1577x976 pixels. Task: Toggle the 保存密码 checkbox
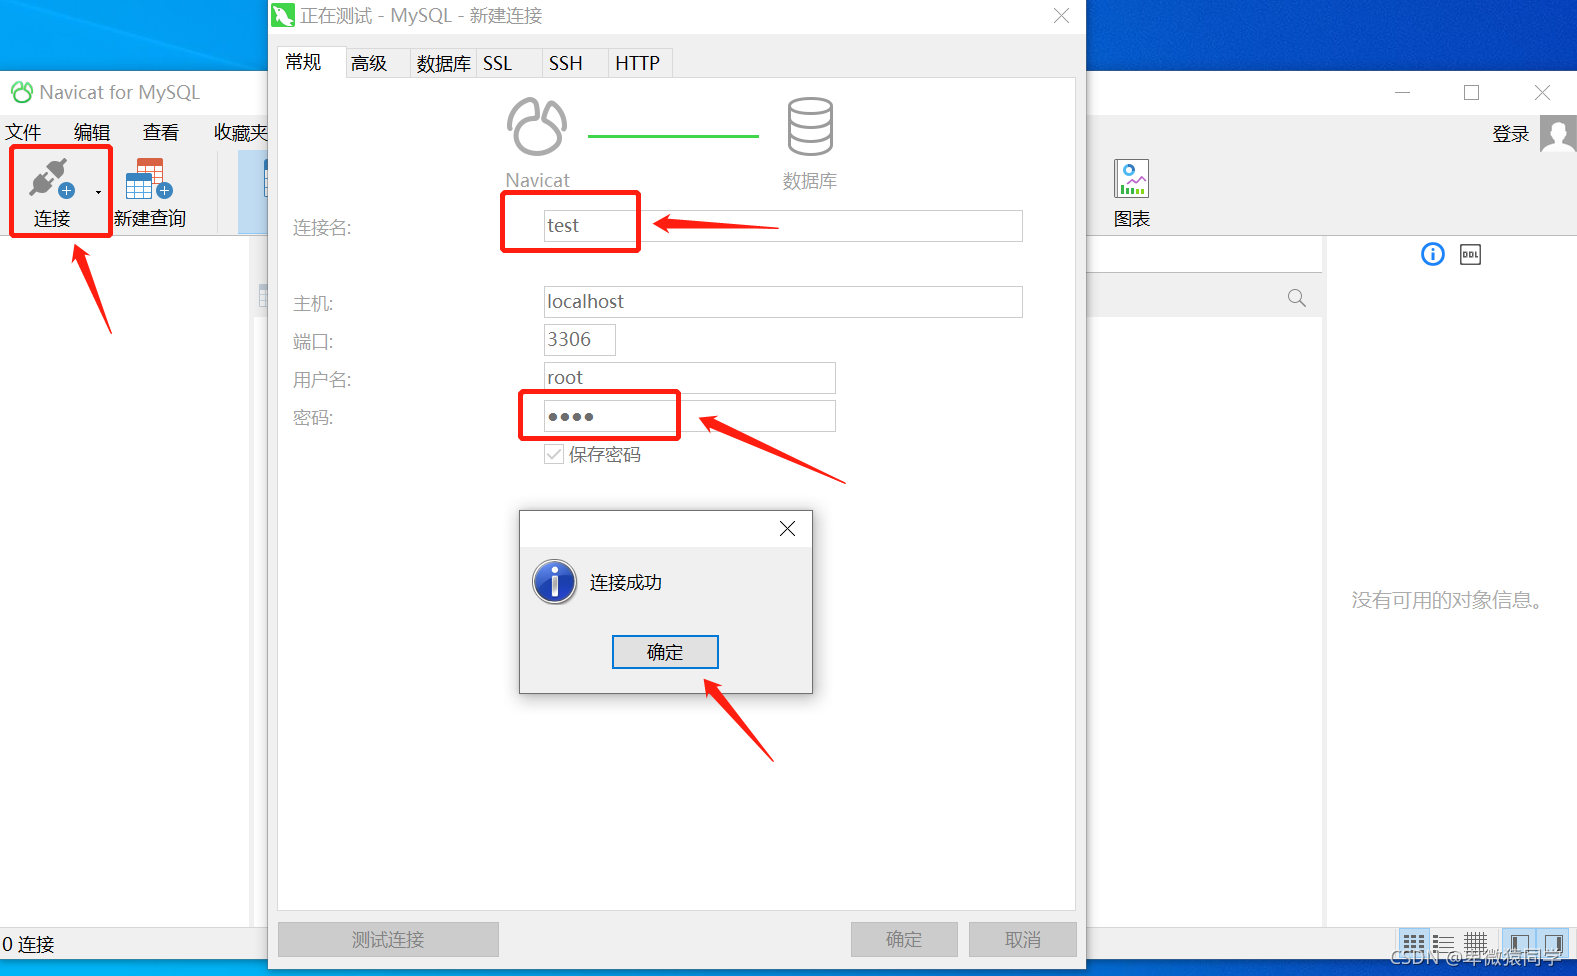[x=554, y=454]
